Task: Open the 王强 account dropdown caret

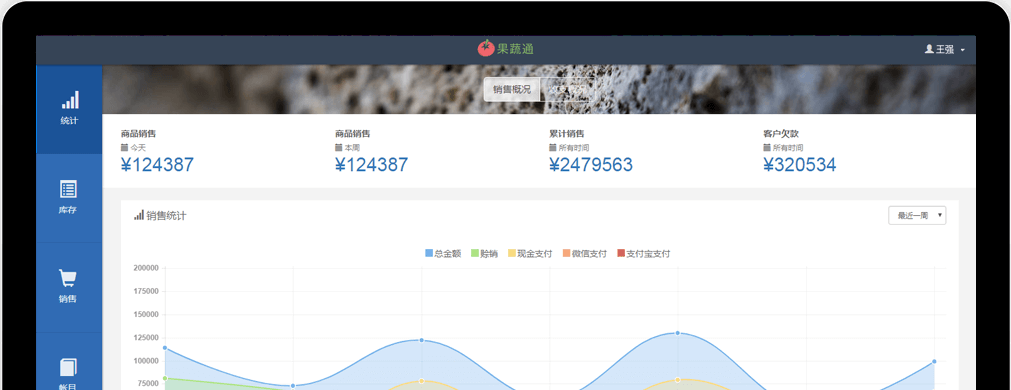Action: tap(963, 50)
